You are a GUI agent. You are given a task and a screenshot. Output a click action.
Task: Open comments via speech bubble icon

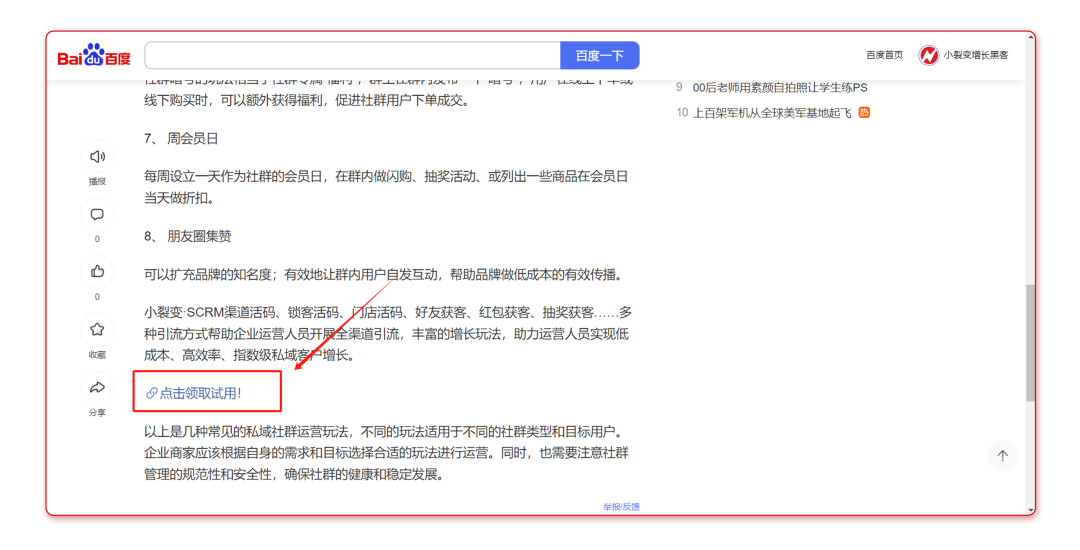[97, 215]
